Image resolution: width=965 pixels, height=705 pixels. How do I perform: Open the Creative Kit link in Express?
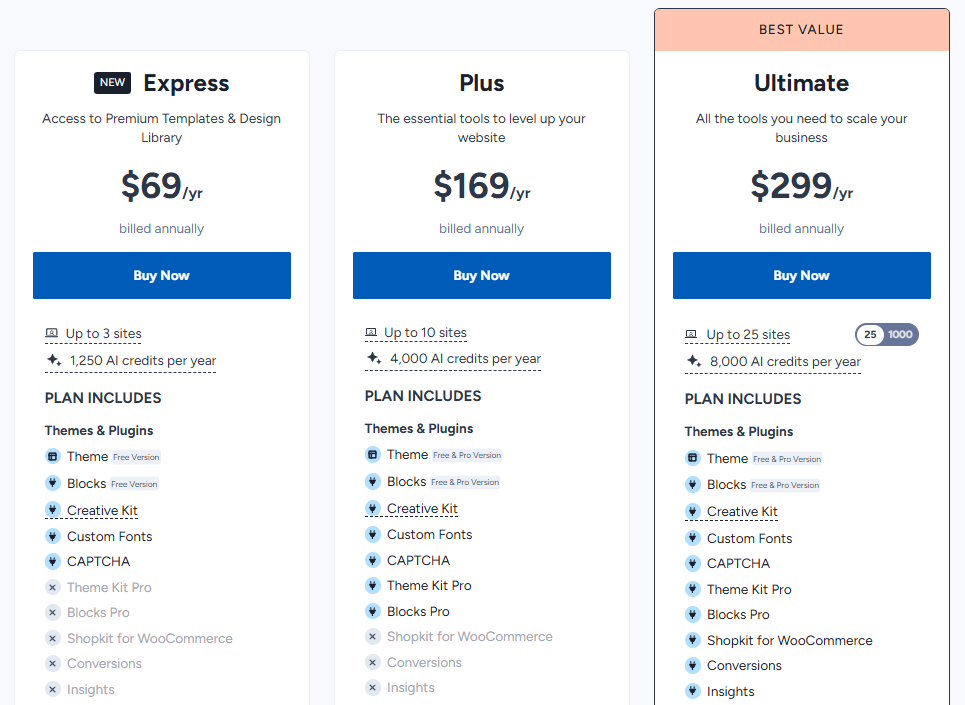(102, 510)
